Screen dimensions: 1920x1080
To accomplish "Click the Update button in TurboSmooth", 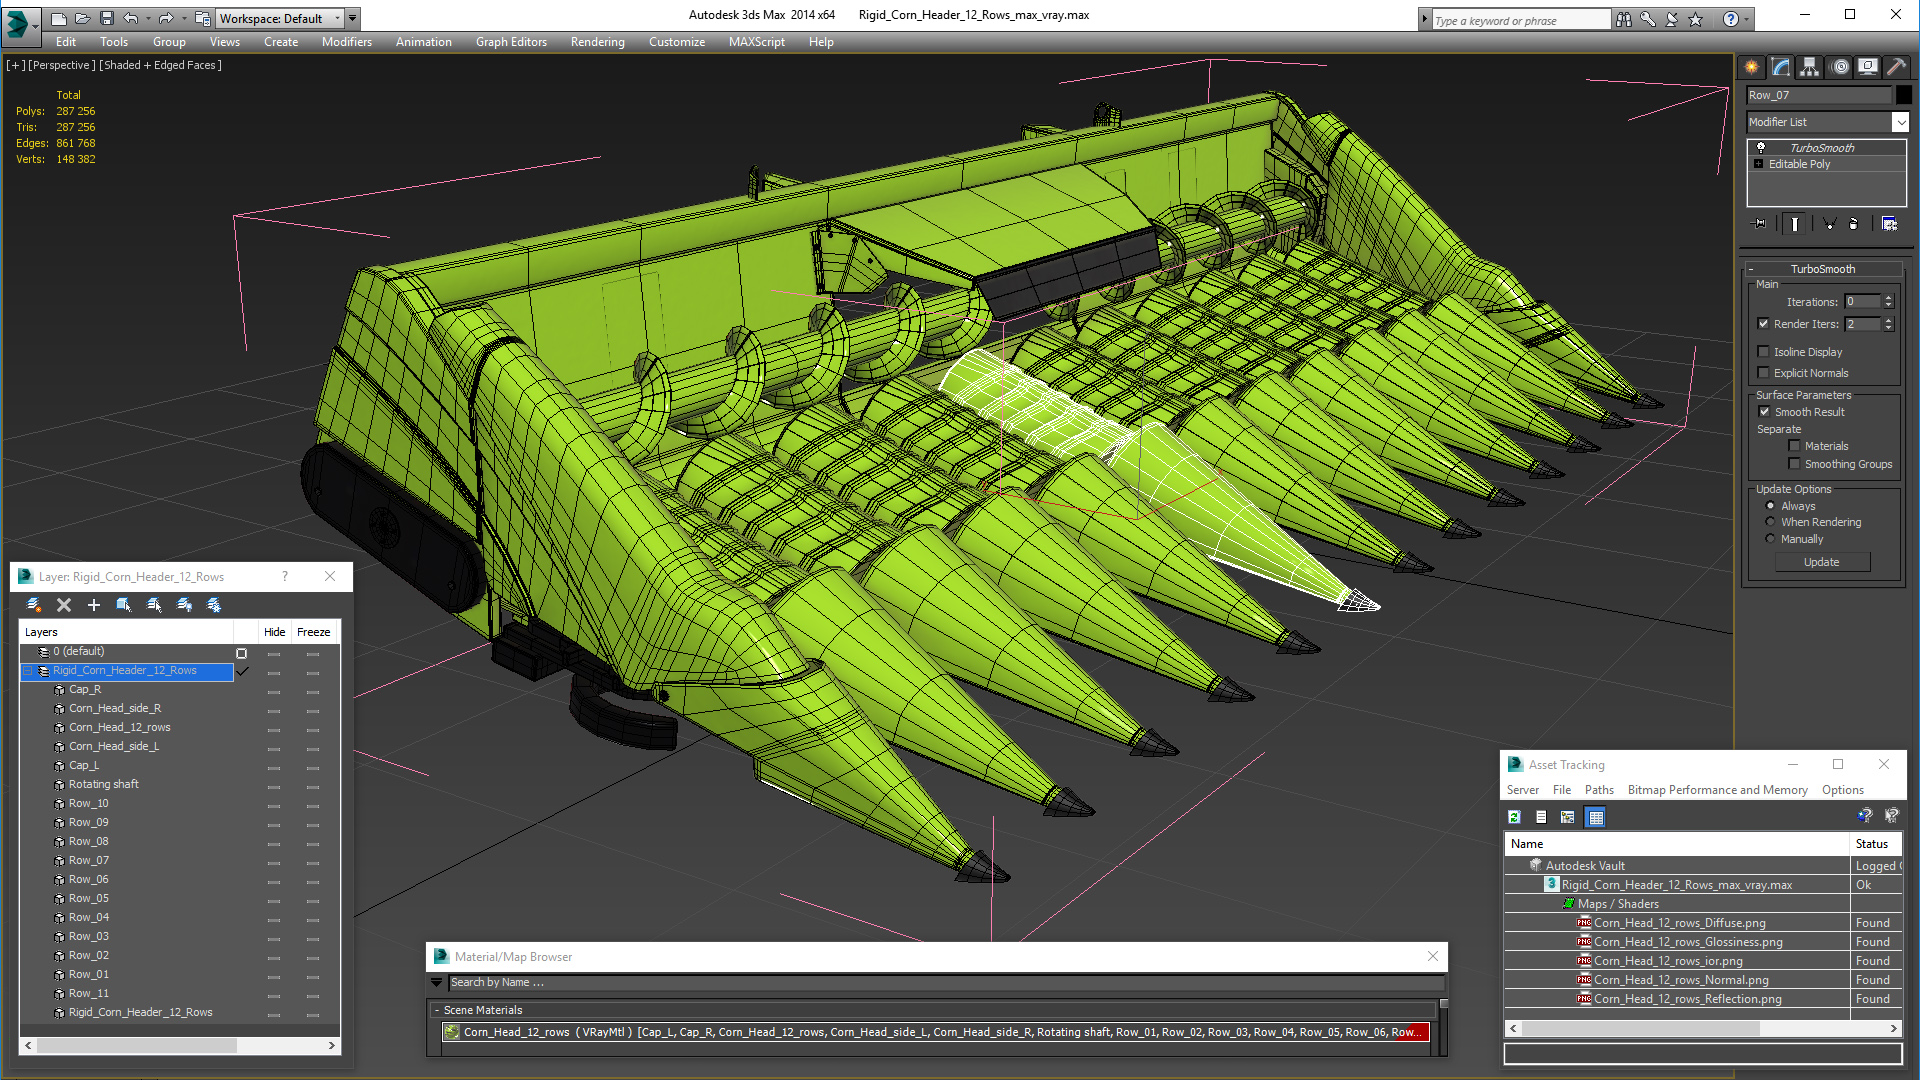I will click(1821, 562).
